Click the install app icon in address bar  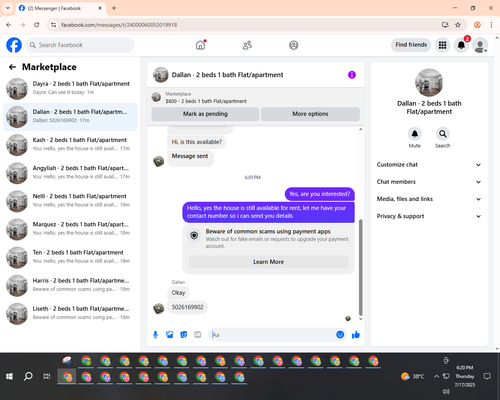445,25
